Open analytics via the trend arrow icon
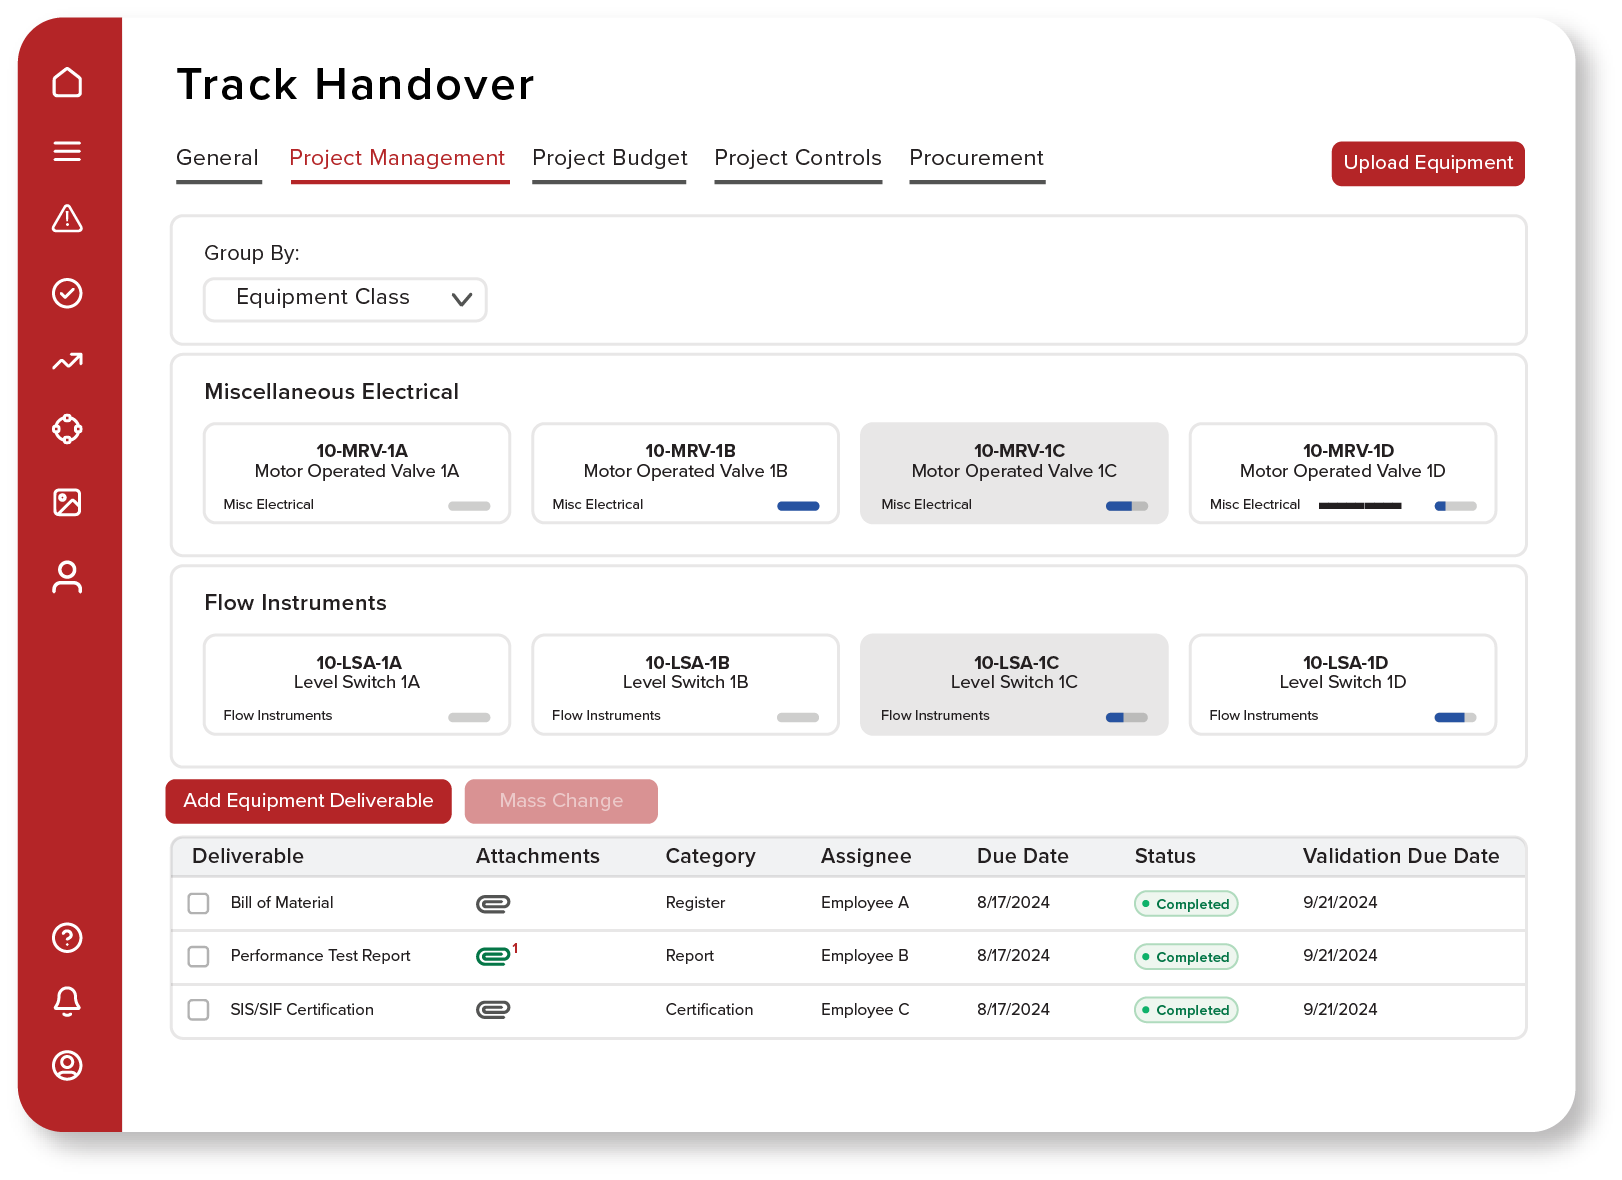This screenshot has height=1180, width=1622. tap(67, 361)
